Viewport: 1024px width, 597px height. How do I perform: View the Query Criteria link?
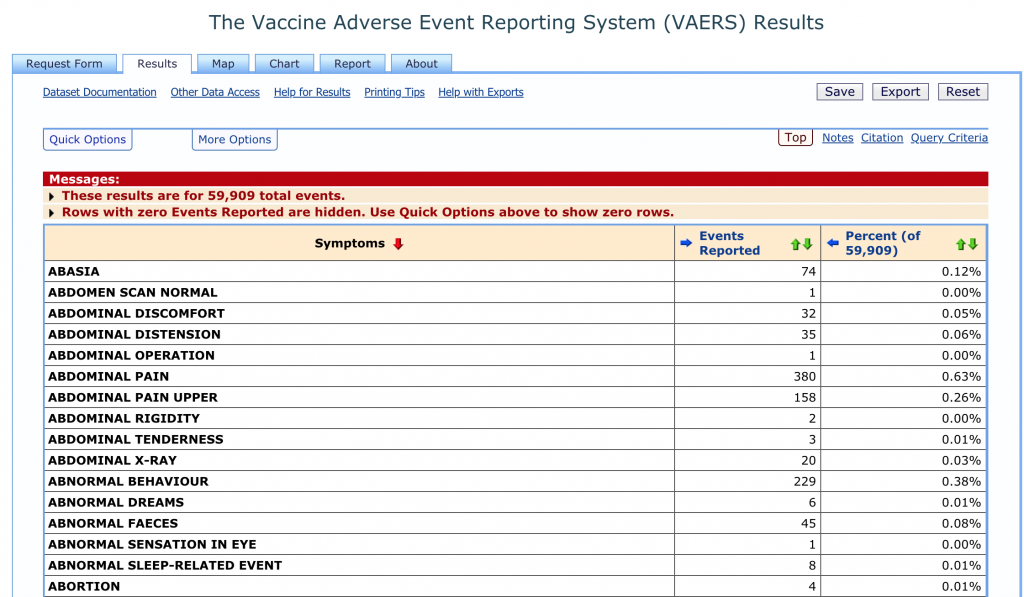point(950,138)
